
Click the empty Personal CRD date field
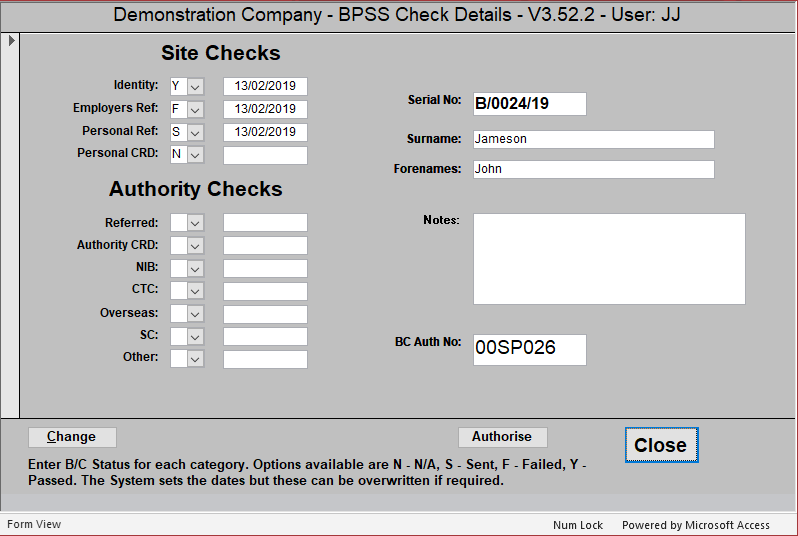[265, 155]
